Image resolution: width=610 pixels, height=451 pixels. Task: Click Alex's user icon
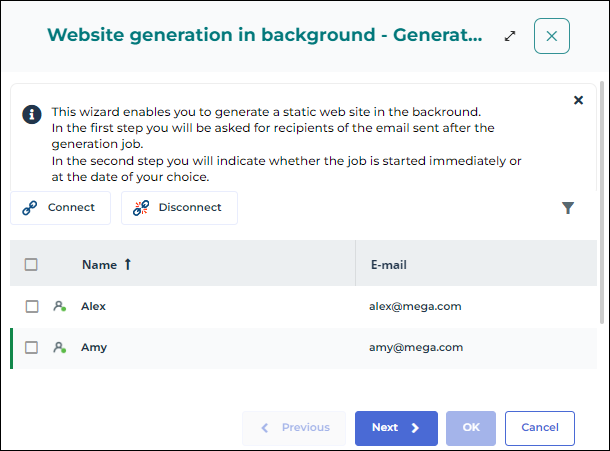pyautogui.click(x=60, y=307)
